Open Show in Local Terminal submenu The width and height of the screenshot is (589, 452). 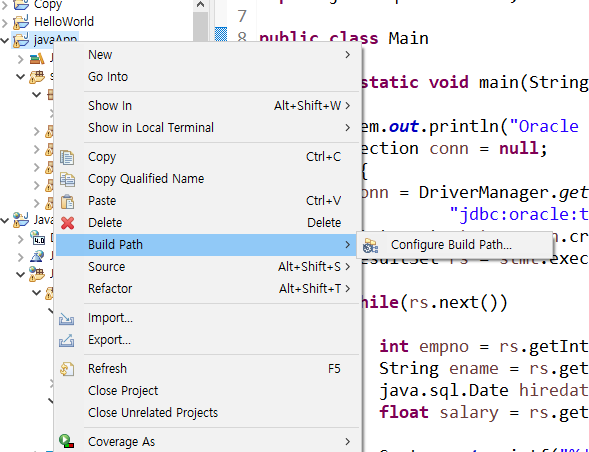click(208, 128)
